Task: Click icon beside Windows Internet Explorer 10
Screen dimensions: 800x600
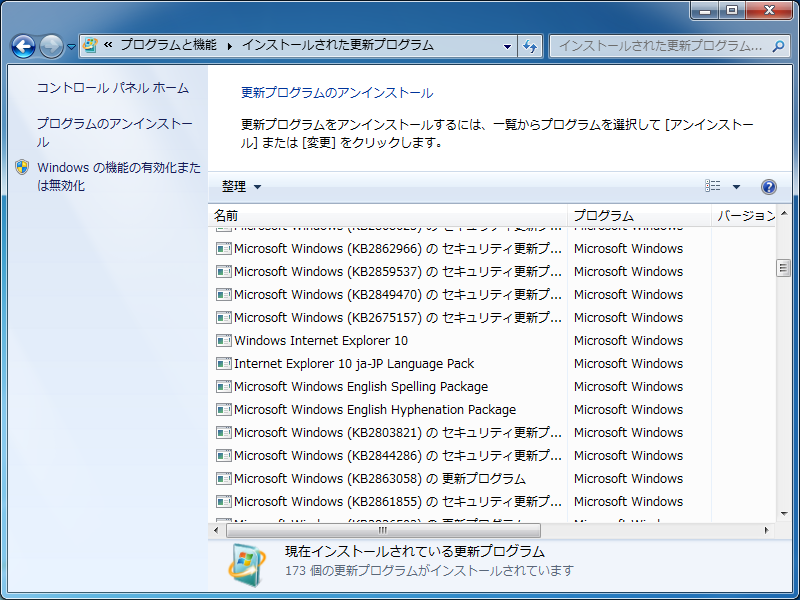Action: tap(223, 340)
